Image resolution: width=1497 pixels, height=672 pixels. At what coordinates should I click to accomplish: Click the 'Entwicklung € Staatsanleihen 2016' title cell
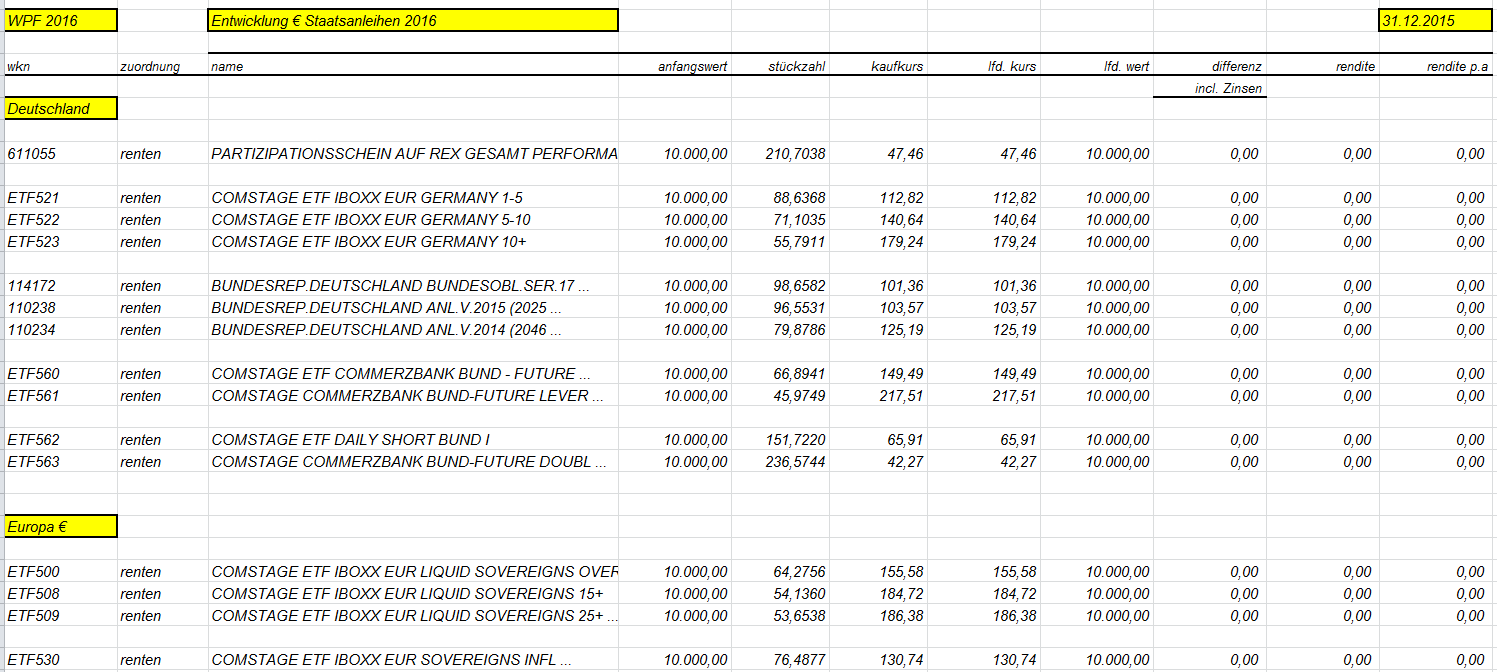coord(413,20)
